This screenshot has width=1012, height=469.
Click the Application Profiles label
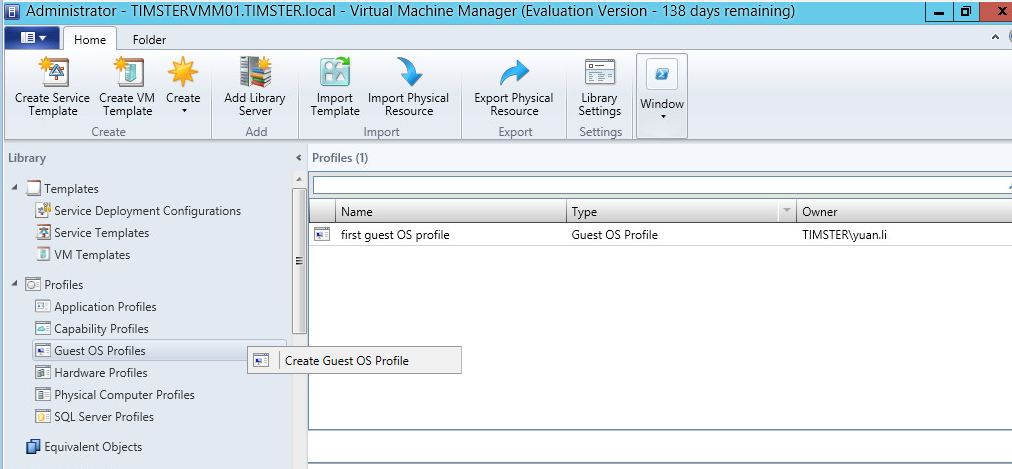coord(105,307)
